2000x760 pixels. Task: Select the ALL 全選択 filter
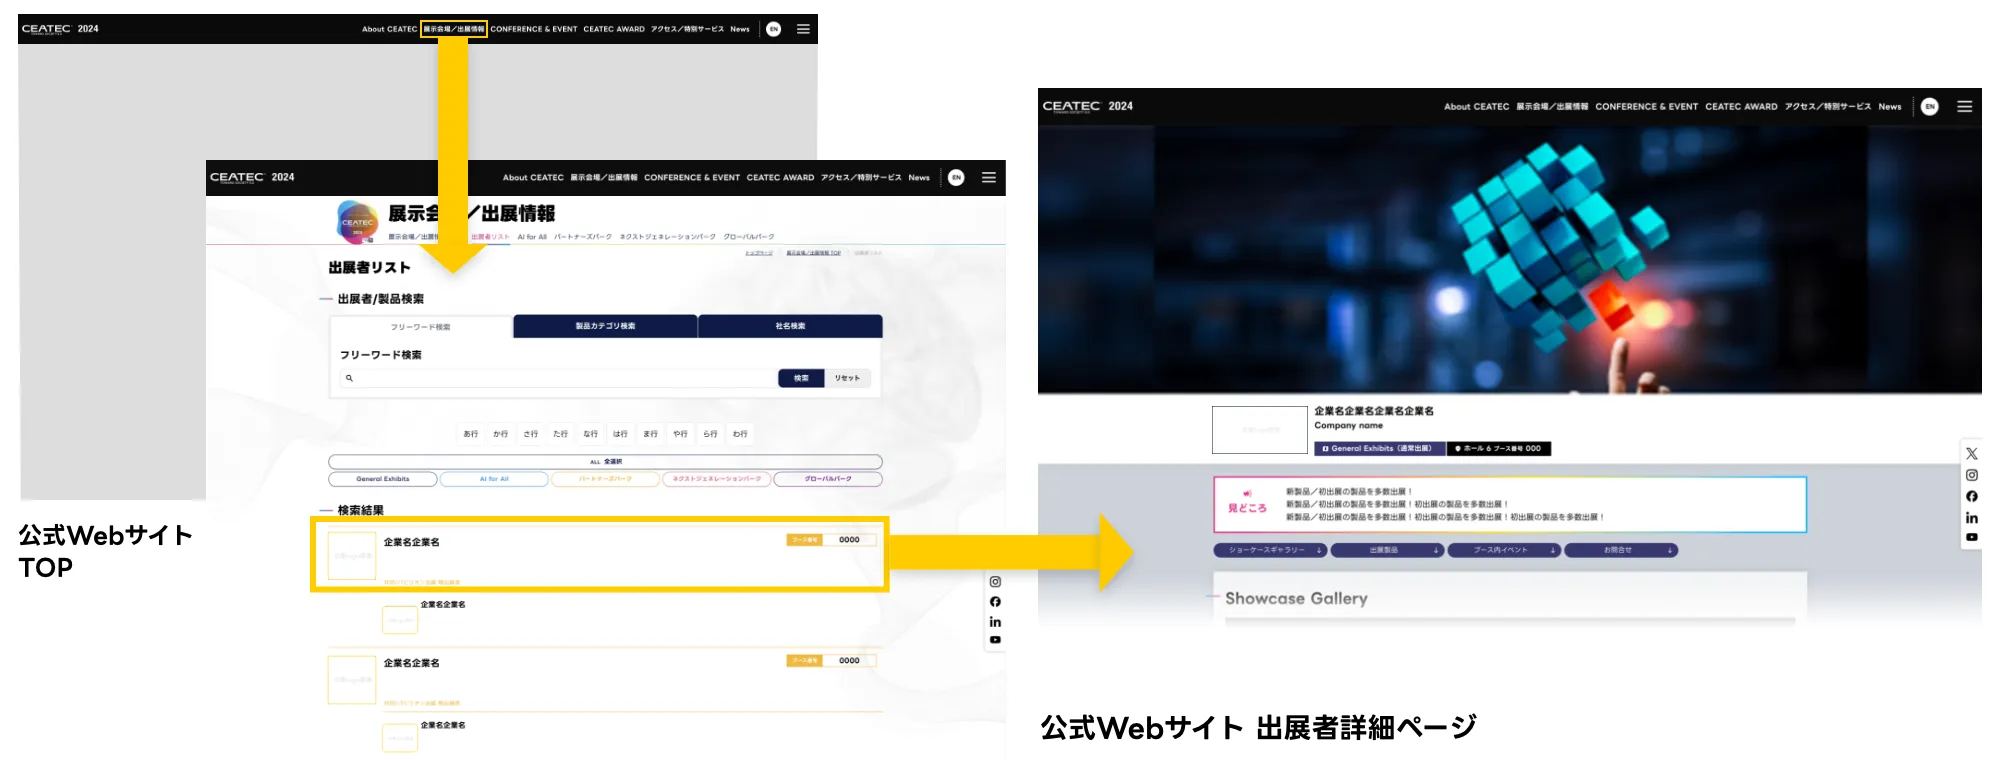tap(605, 462)
